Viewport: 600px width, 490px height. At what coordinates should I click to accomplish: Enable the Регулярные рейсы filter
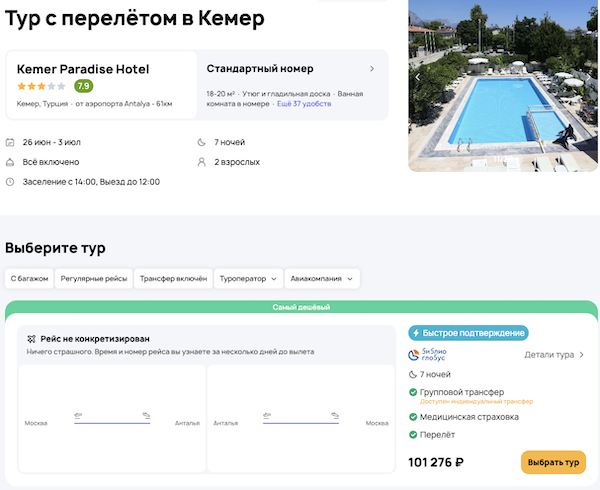[x=94, y=279]
